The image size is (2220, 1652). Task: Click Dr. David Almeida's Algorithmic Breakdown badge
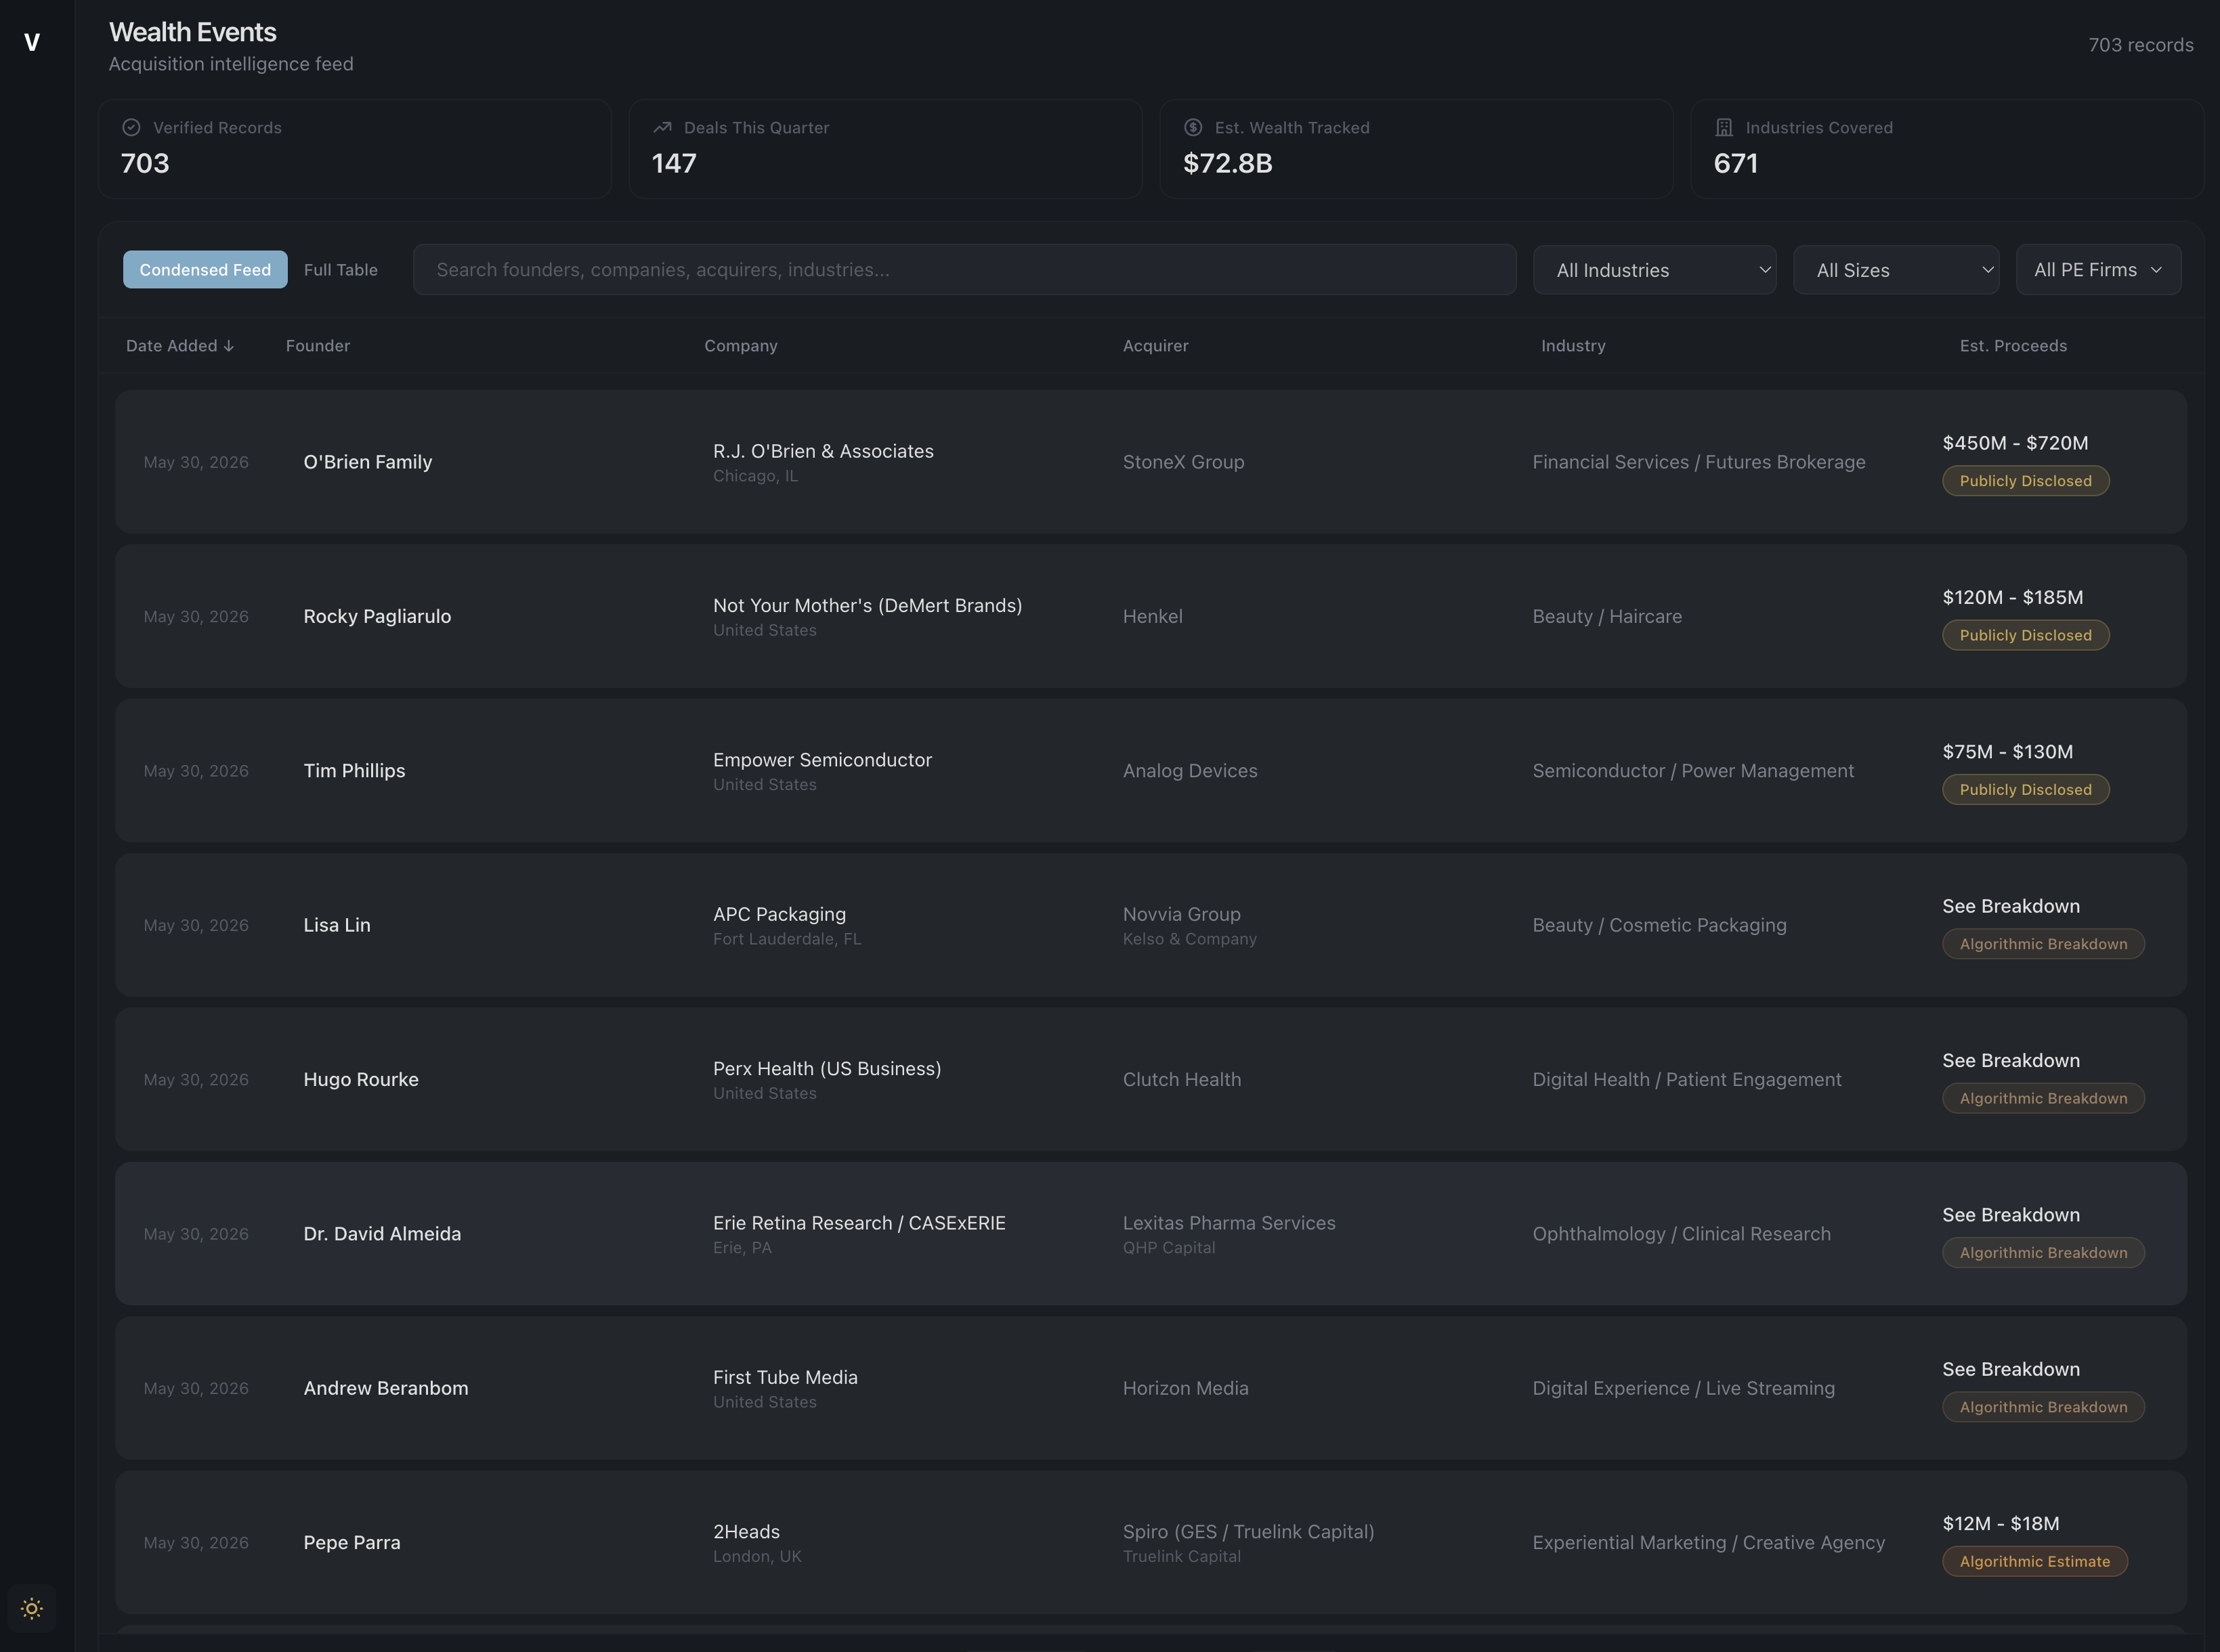[2043, 1253]
